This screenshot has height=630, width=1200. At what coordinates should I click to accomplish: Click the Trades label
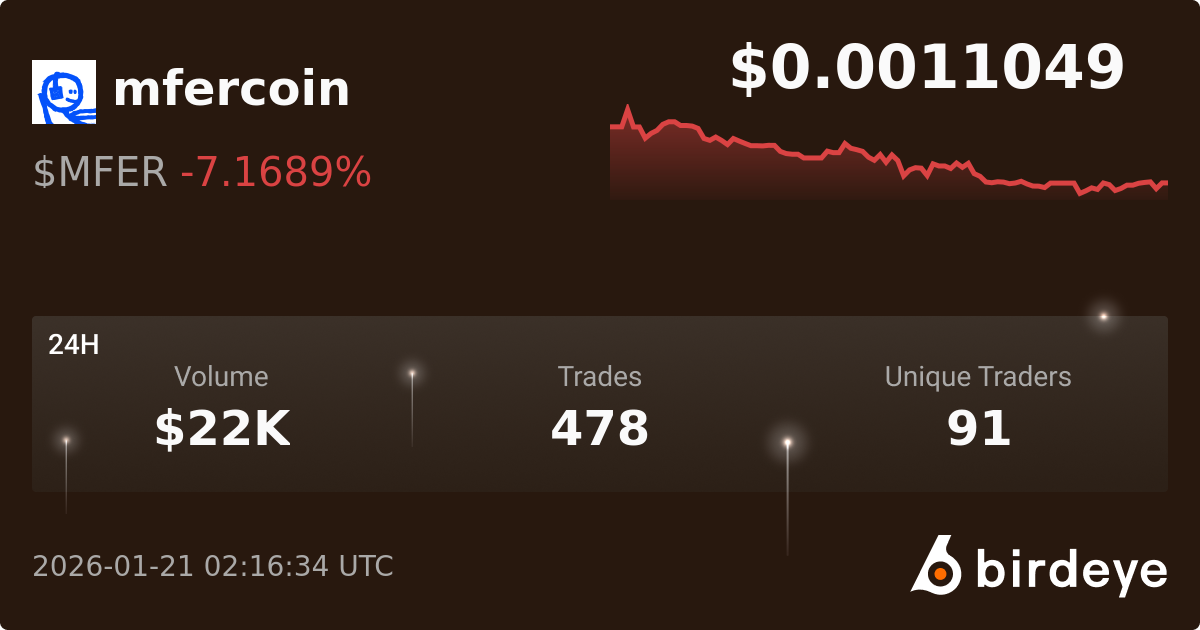(x=599, y=377)
